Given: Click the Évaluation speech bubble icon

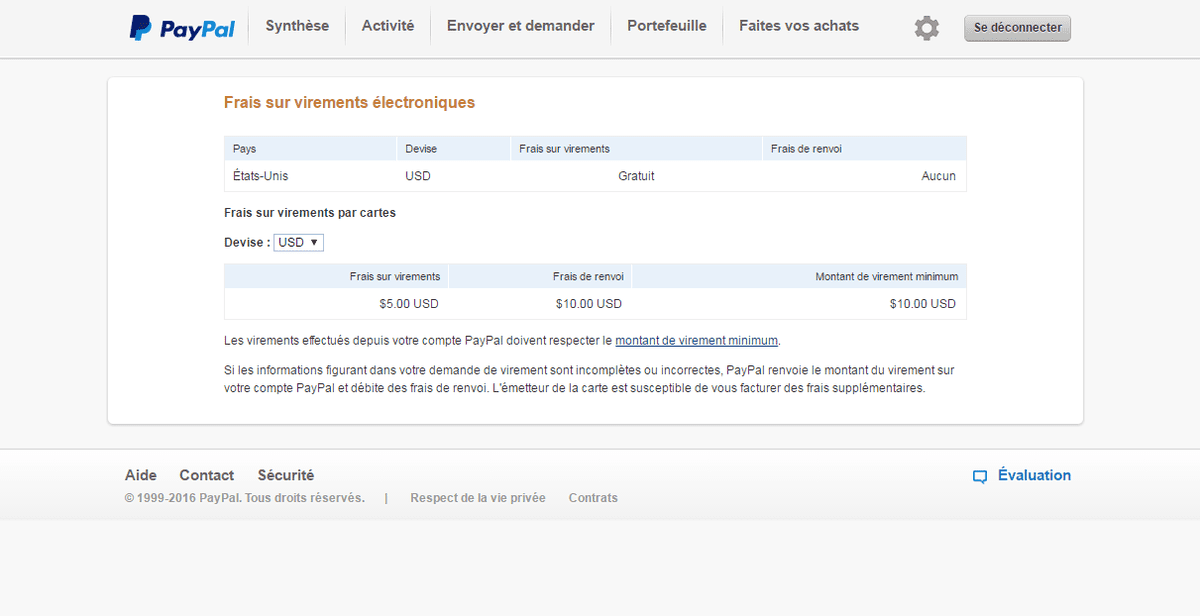Looking at the screenshot, I should (x=980, y=477).
